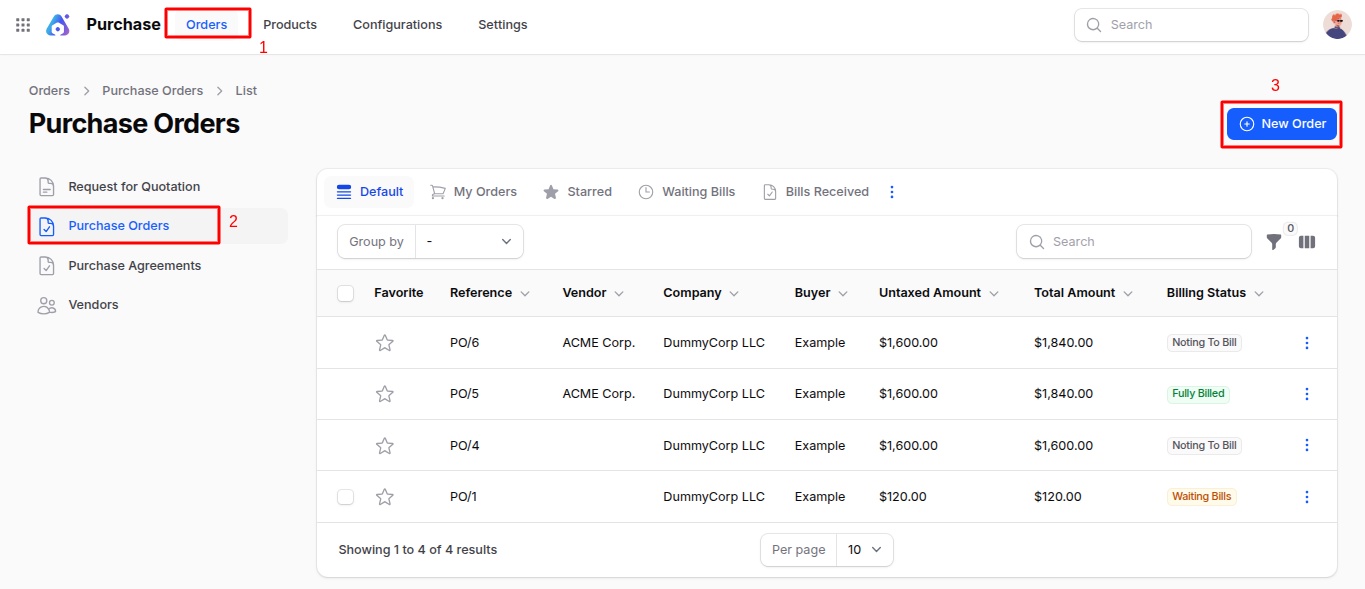Open the Vendors sidebar item

[x=93, y=305]
